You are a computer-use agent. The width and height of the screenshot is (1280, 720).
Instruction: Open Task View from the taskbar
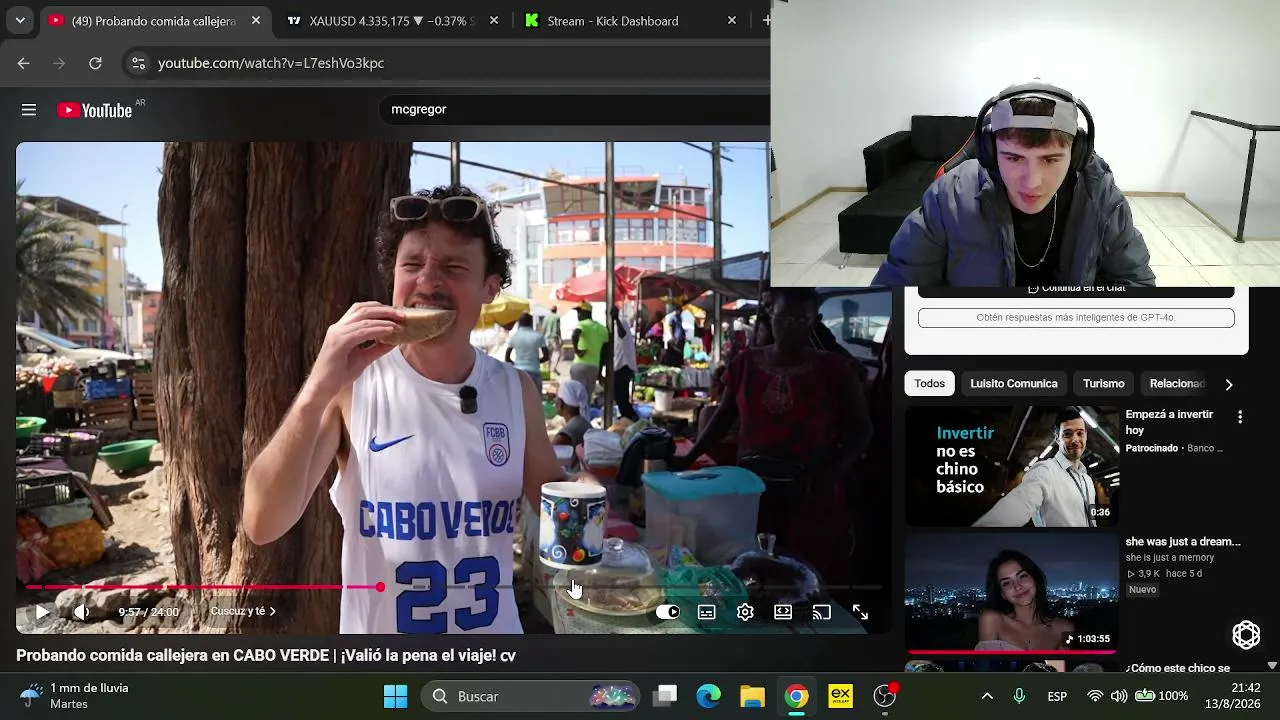666,696
